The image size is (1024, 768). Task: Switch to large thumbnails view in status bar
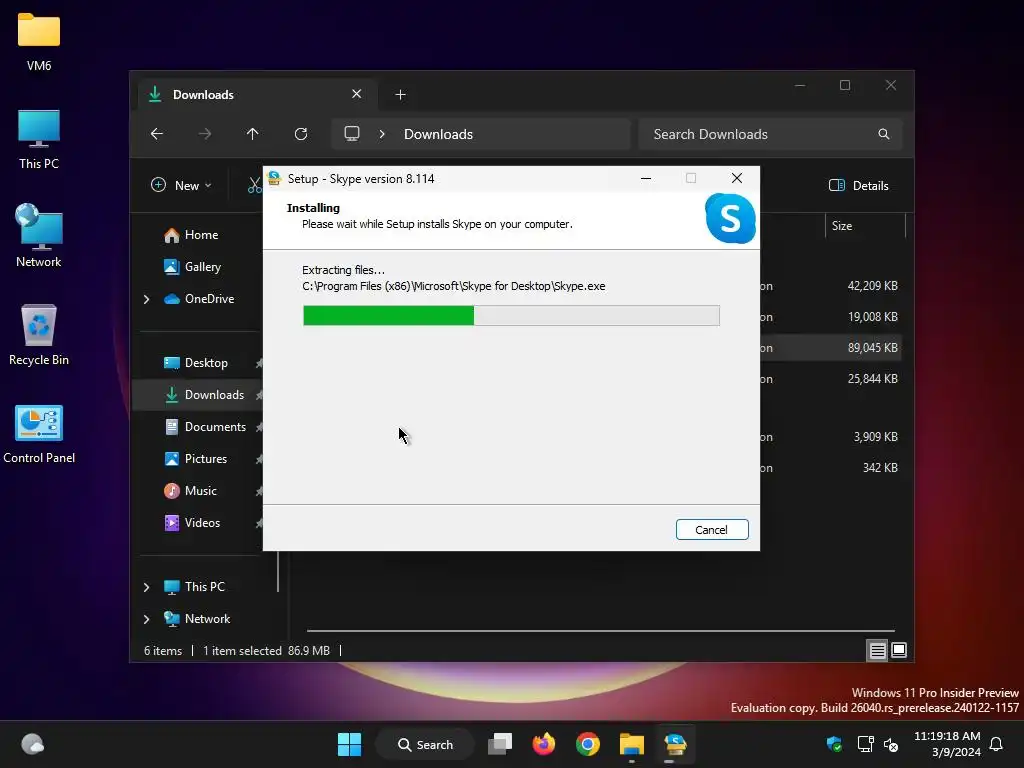pyautogui.click(x=899, y=650)
